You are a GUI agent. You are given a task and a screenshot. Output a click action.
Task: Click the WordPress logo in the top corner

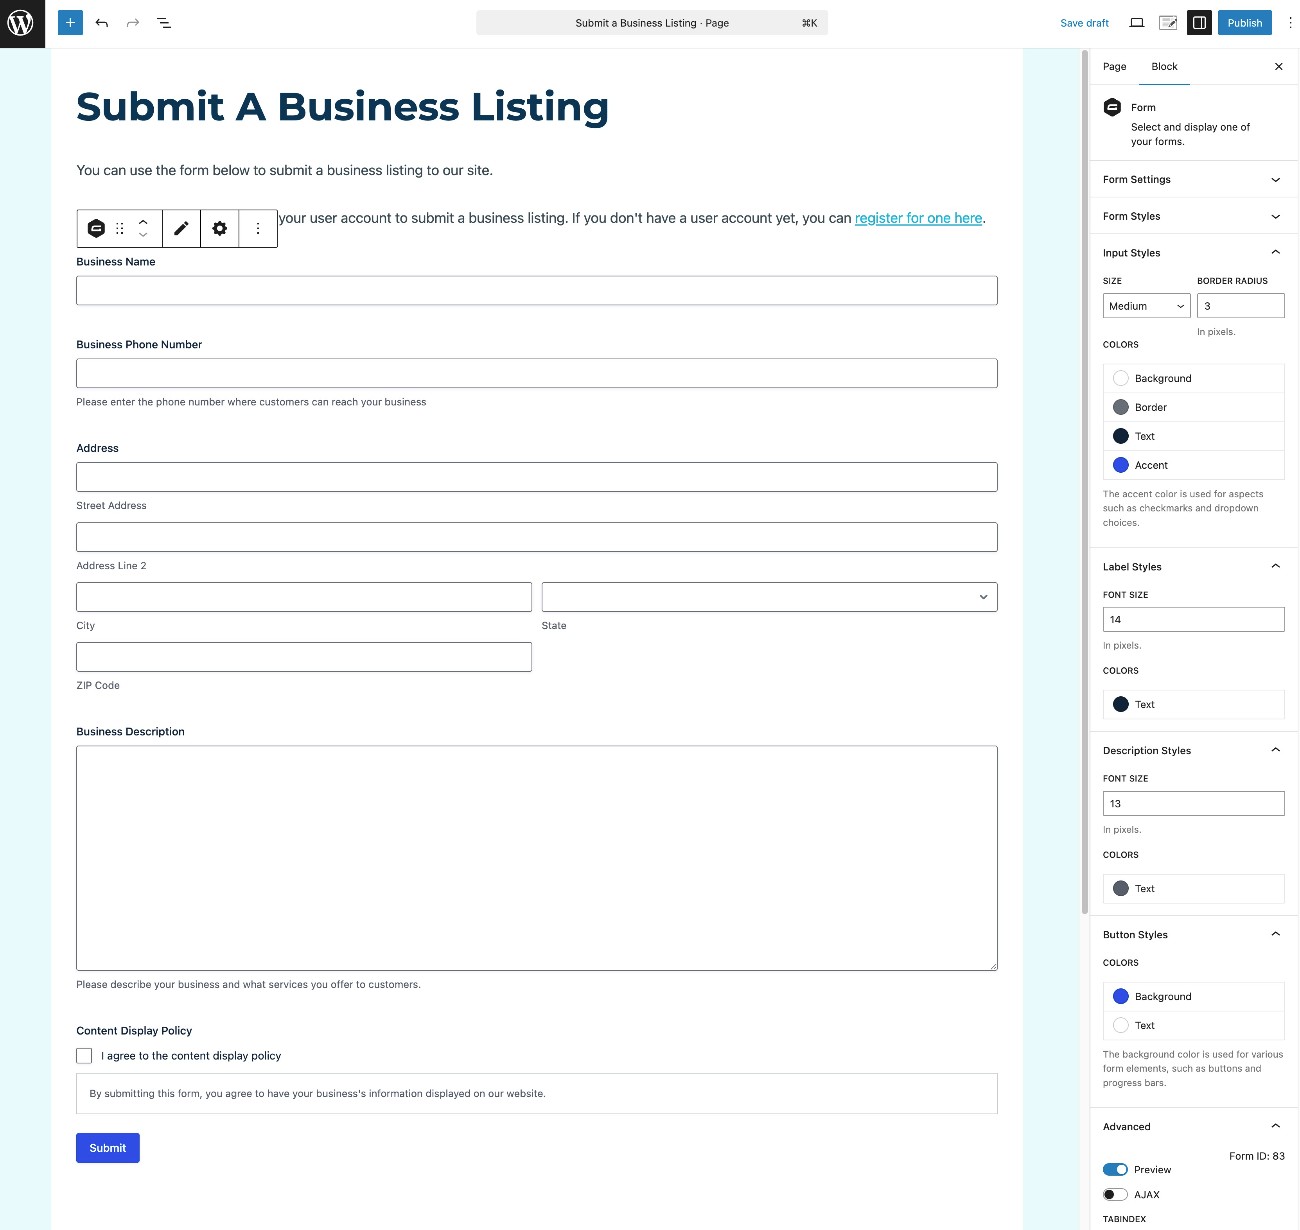pyautogui.click(x=21, y=23)
